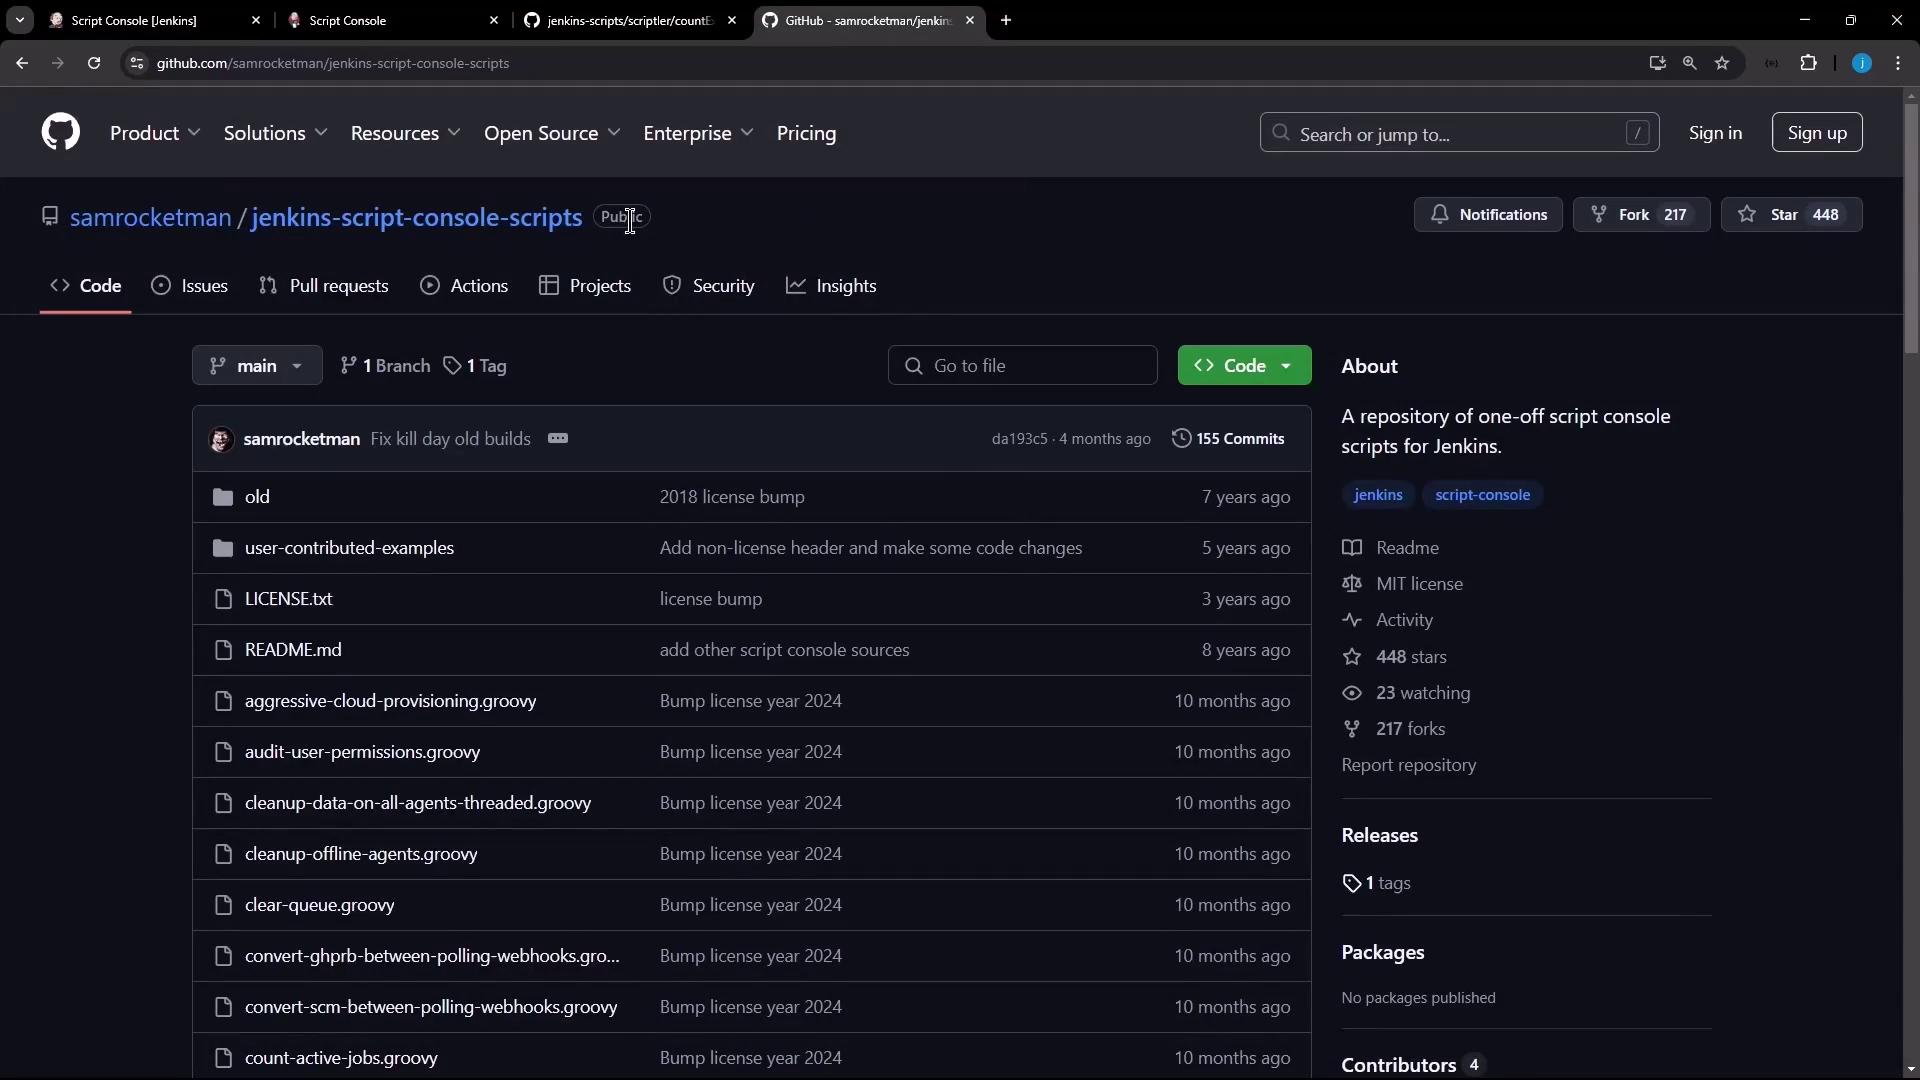Expand the green Code dropdown
This screenshot has width=1920, height=1080.
point(1244,366)
